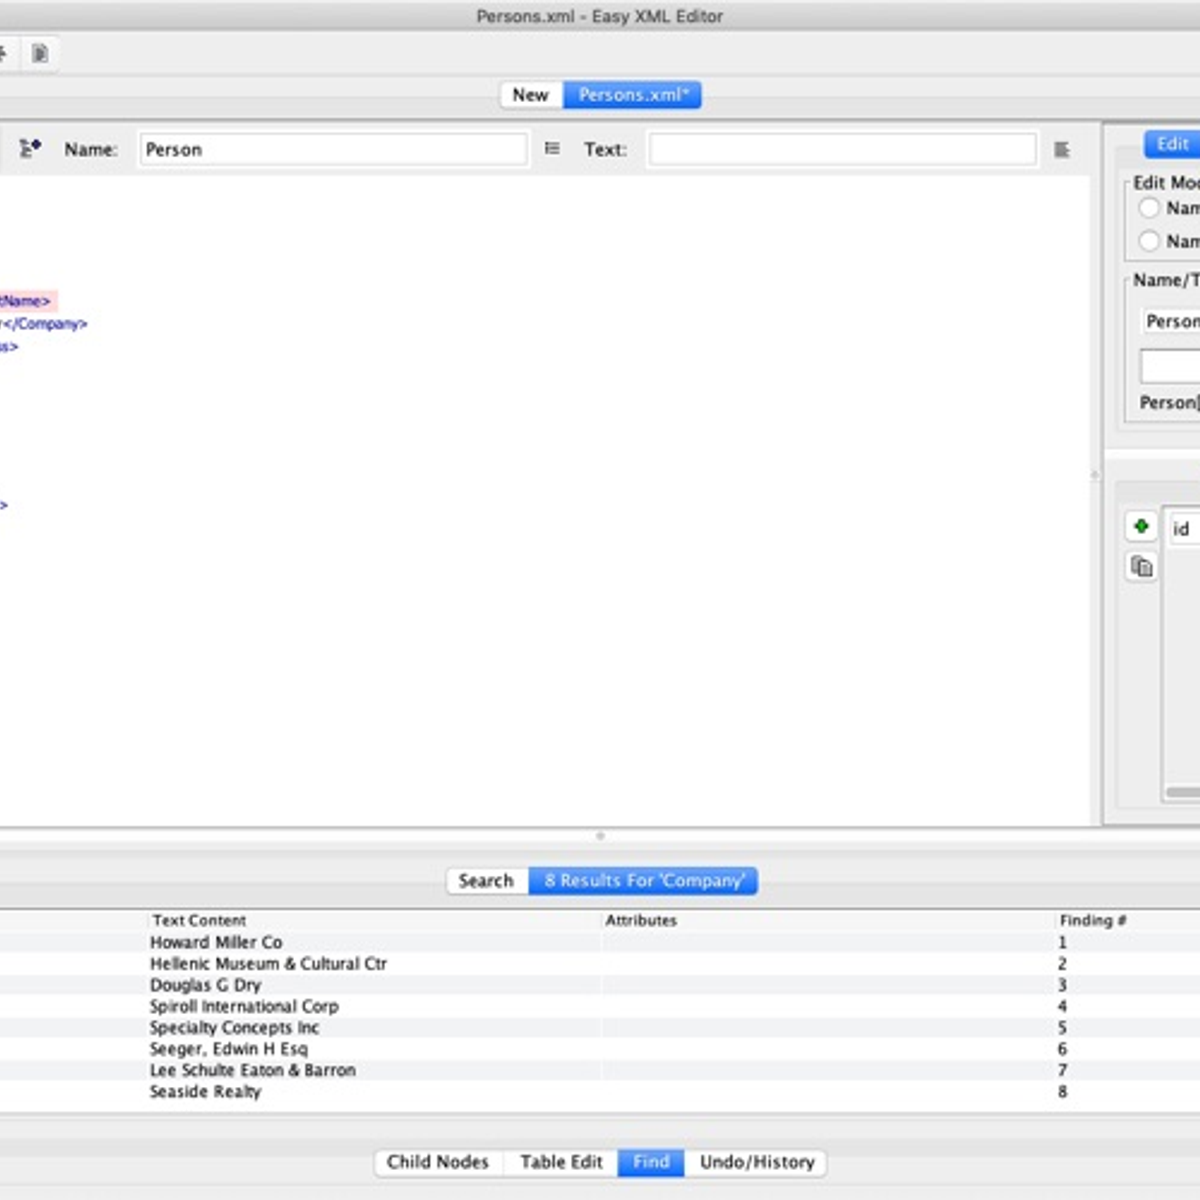Screen dimensions: 1200x1200
Task: Click the node tree icon left of Name
Action: pos(30,149)
